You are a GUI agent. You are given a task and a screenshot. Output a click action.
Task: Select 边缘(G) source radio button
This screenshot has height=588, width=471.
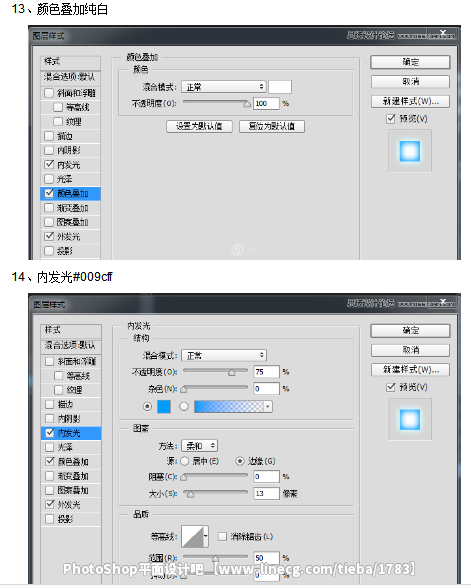[240, 461]
